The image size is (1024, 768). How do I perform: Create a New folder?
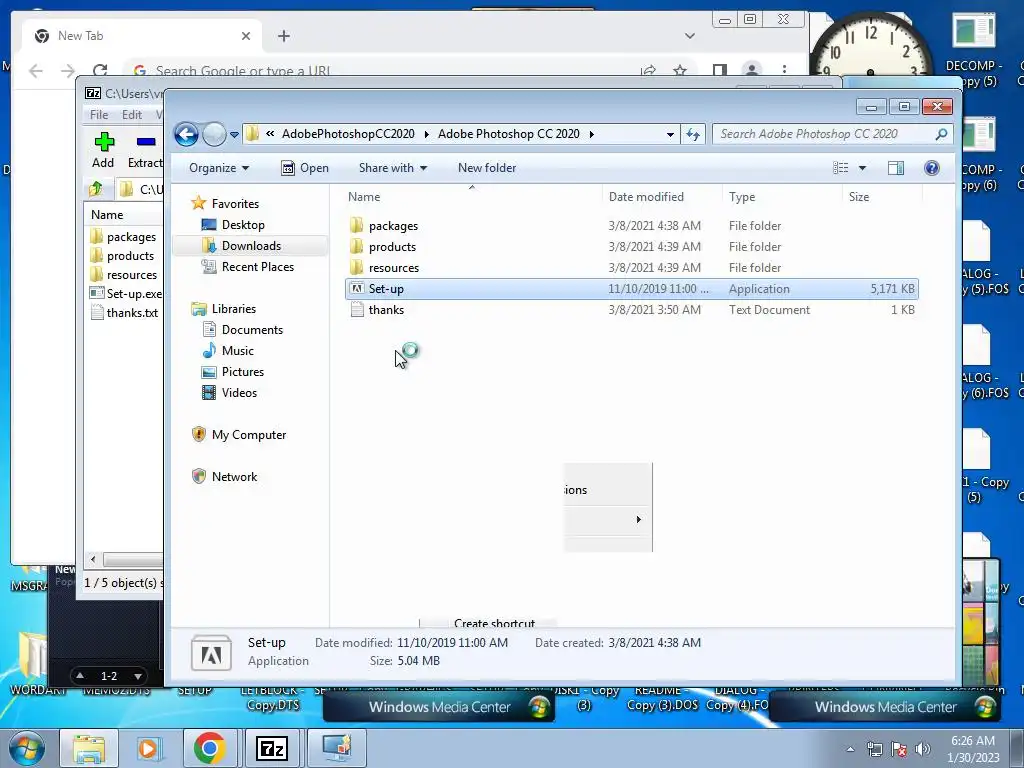tap(487, 168)
